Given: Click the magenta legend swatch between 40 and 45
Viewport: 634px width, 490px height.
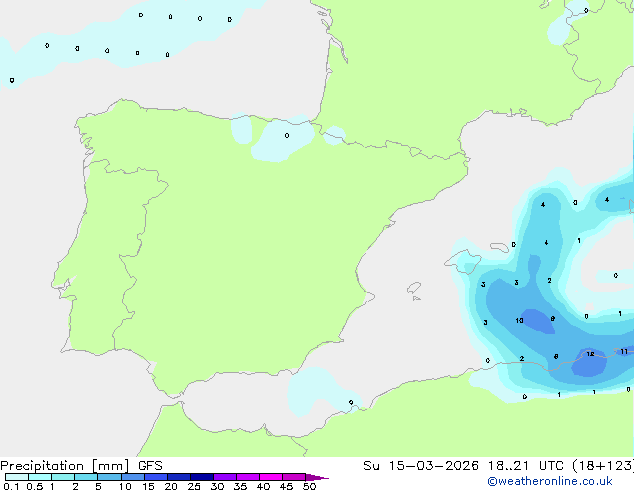Looking at the screenshot, I should (x=271, y=477).
